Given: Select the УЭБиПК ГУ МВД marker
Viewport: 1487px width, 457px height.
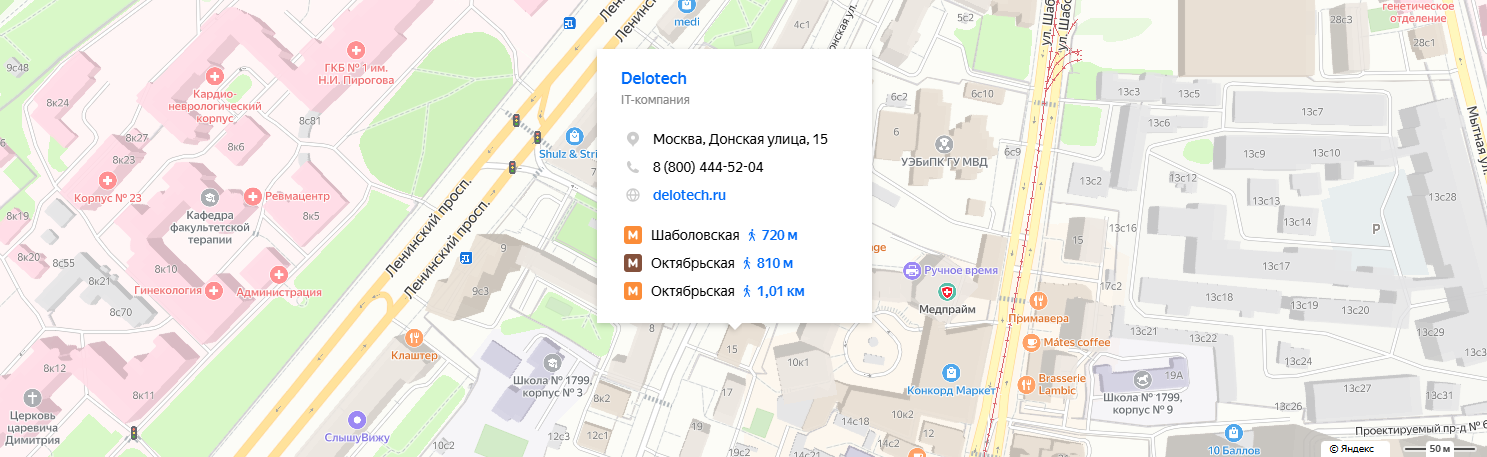Looking at the screenshot, I should click(941, 146).
